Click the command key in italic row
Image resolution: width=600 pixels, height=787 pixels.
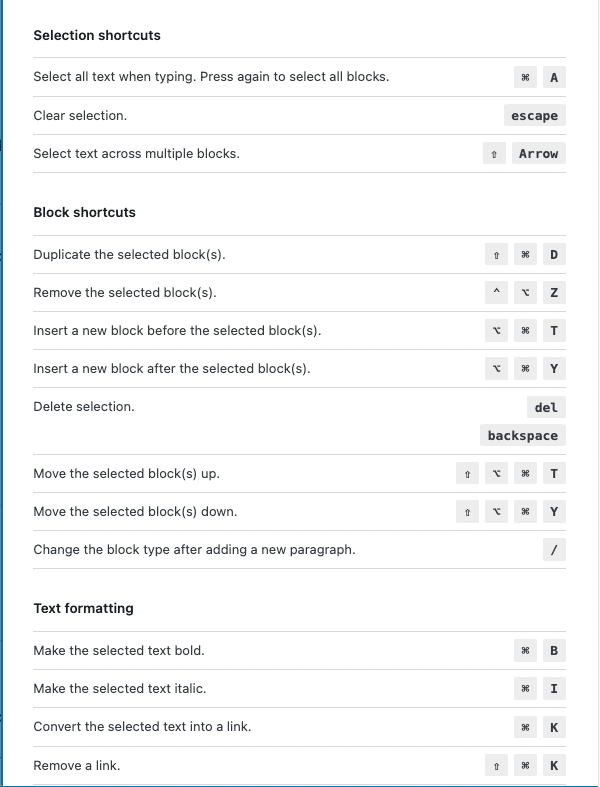coord(525,689)
